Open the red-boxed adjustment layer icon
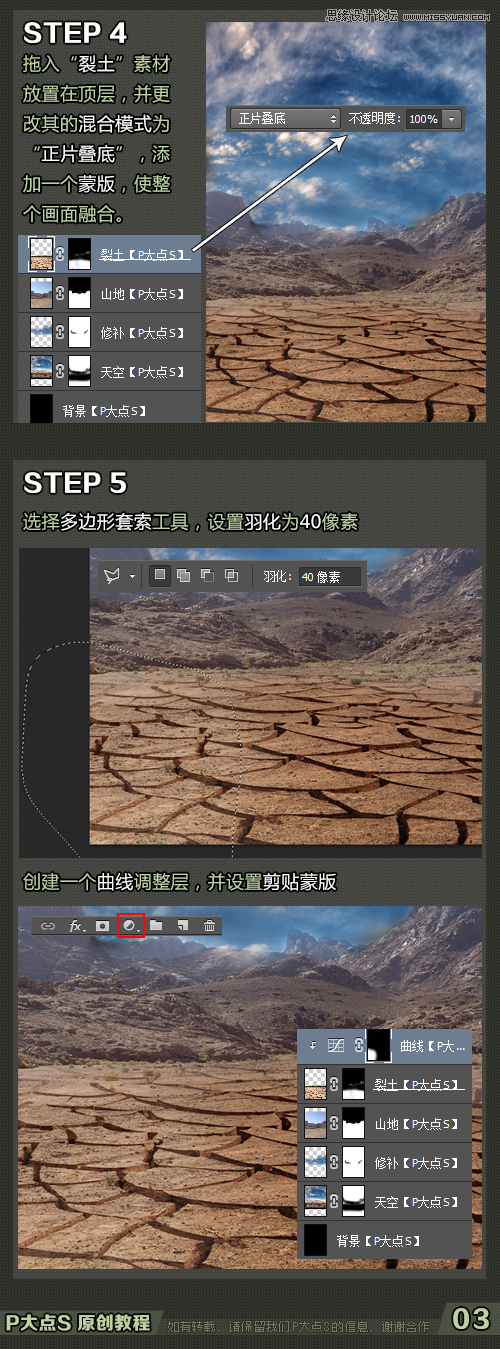This screenshot has width=500, height=1349. [131, 926]
